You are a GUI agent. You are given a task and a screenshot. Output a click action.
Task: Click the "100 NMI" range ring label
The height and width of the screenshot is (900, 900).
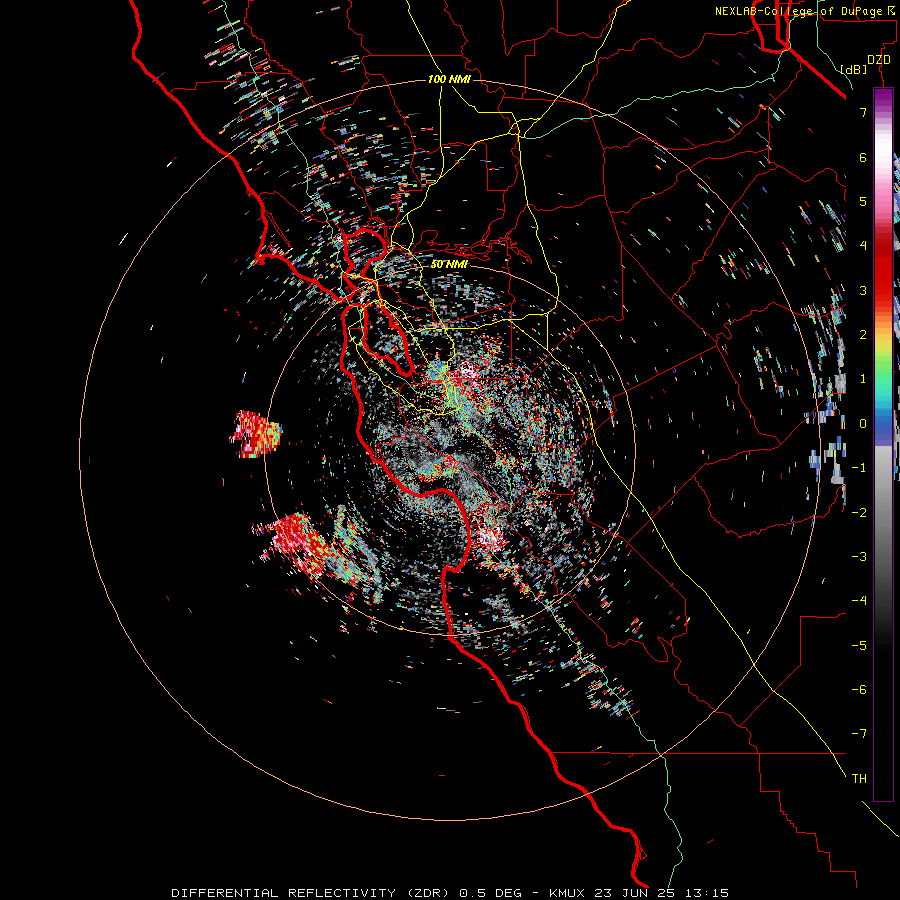[449, 79]
